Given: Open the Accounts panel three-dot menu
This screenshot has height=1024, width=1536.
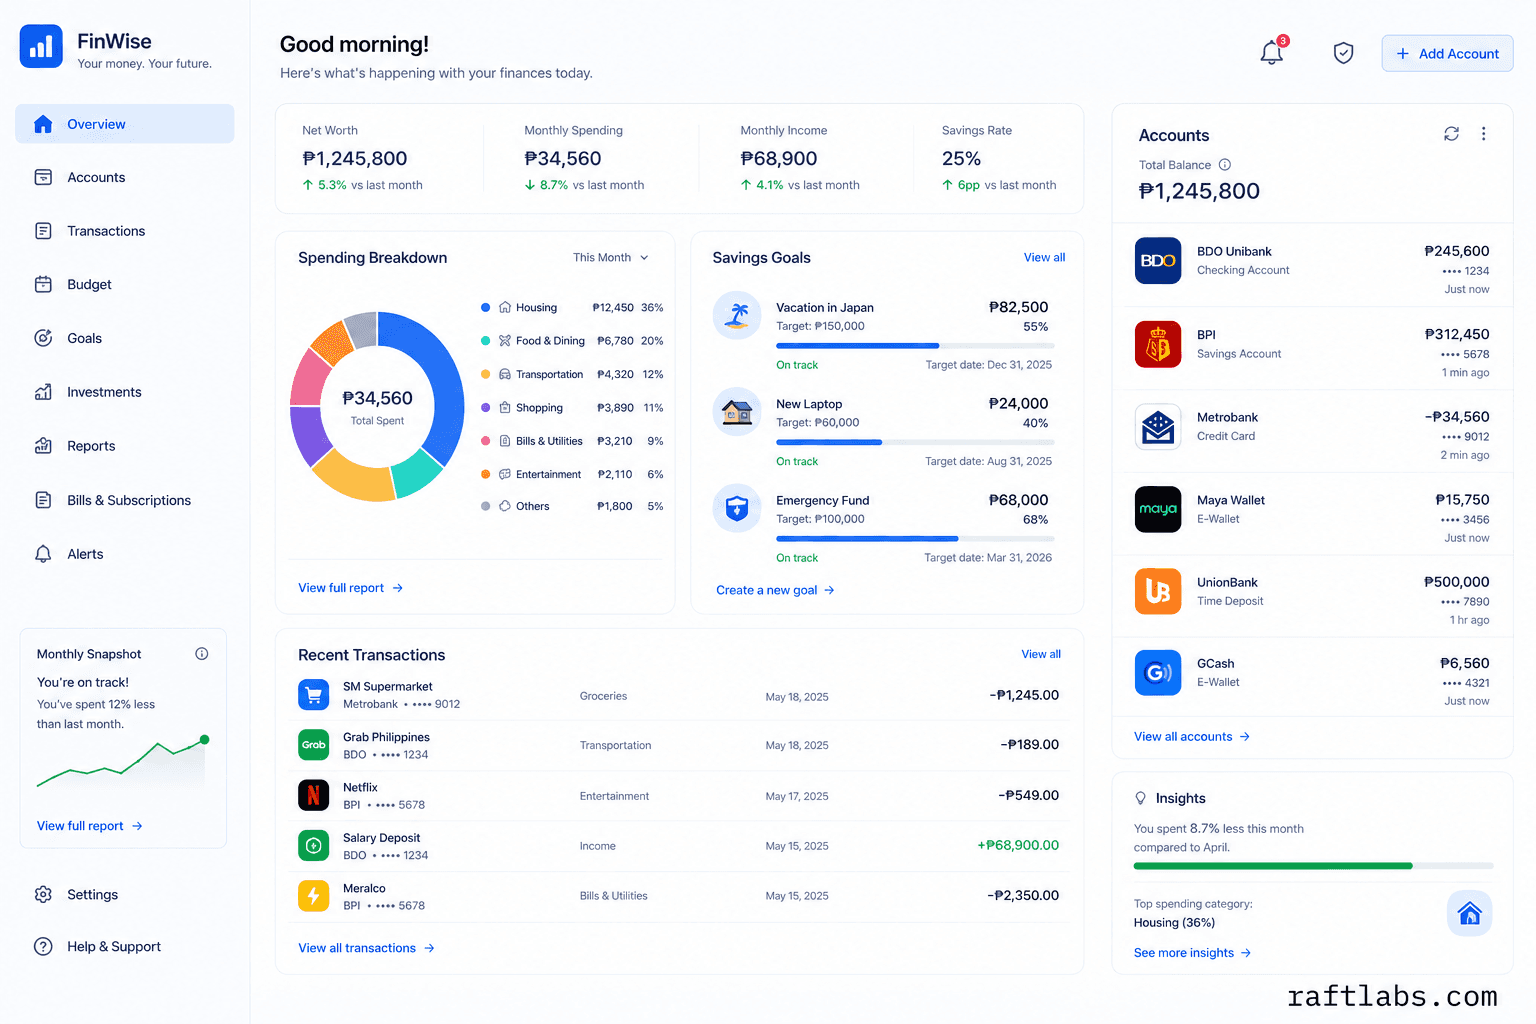Looking at the screenshot, I should [1483, 134].
